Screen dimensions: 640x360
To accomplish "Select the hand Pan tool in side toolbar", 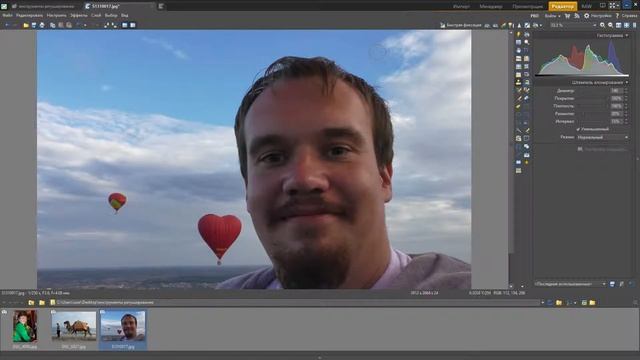I will click(x=518, y=51).
